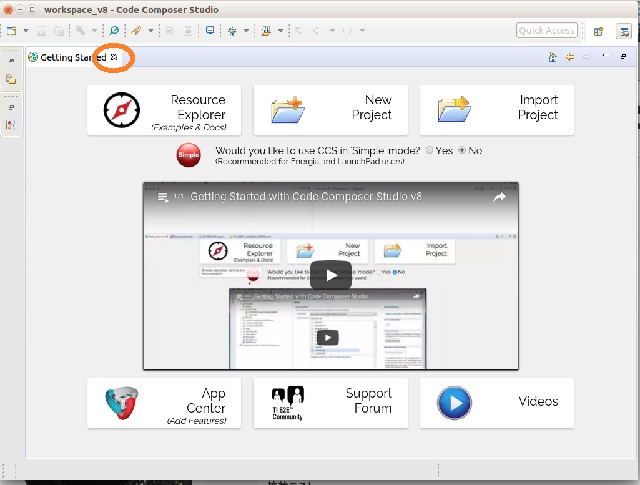Click the red Simple mode button
This screenshot has height=485, width=640.
click(x=189, y=155)
